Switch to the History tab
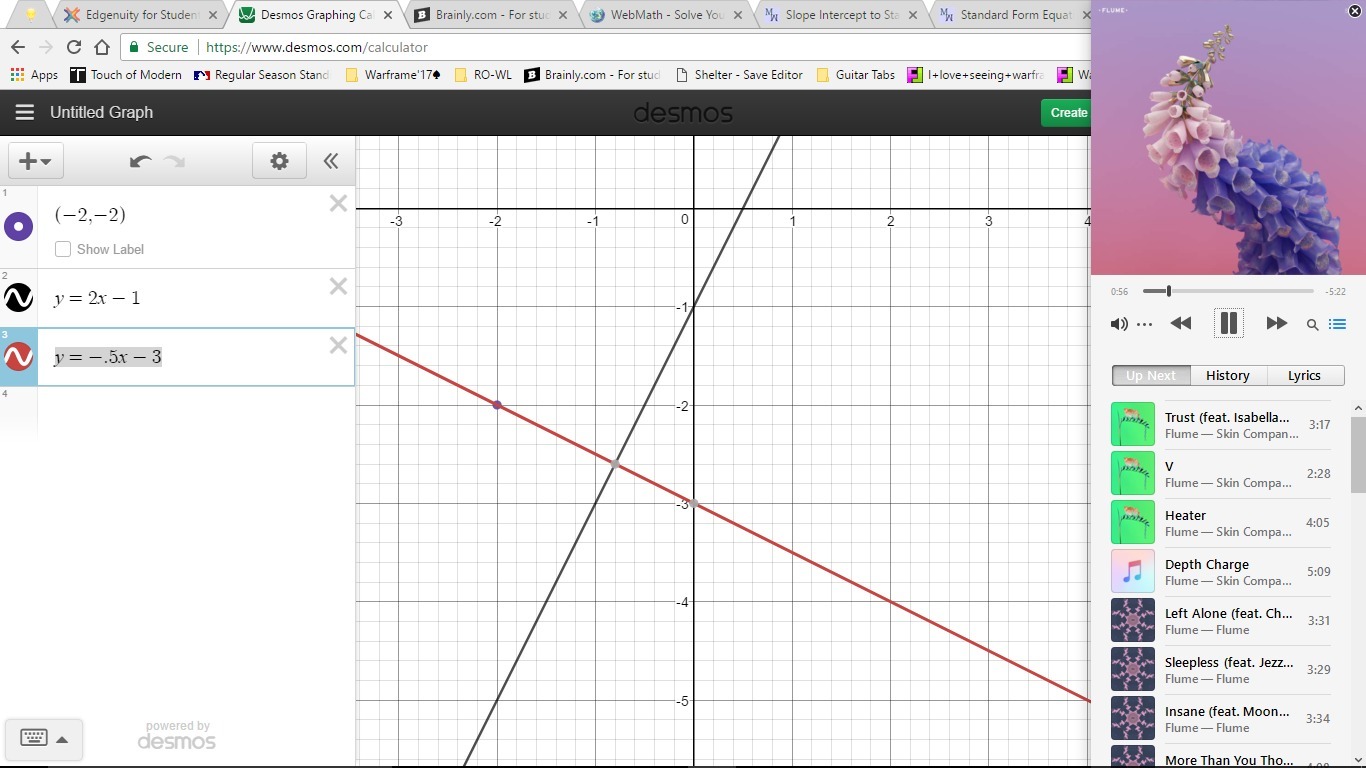Screen dimensions: 1366x768 1228,376
